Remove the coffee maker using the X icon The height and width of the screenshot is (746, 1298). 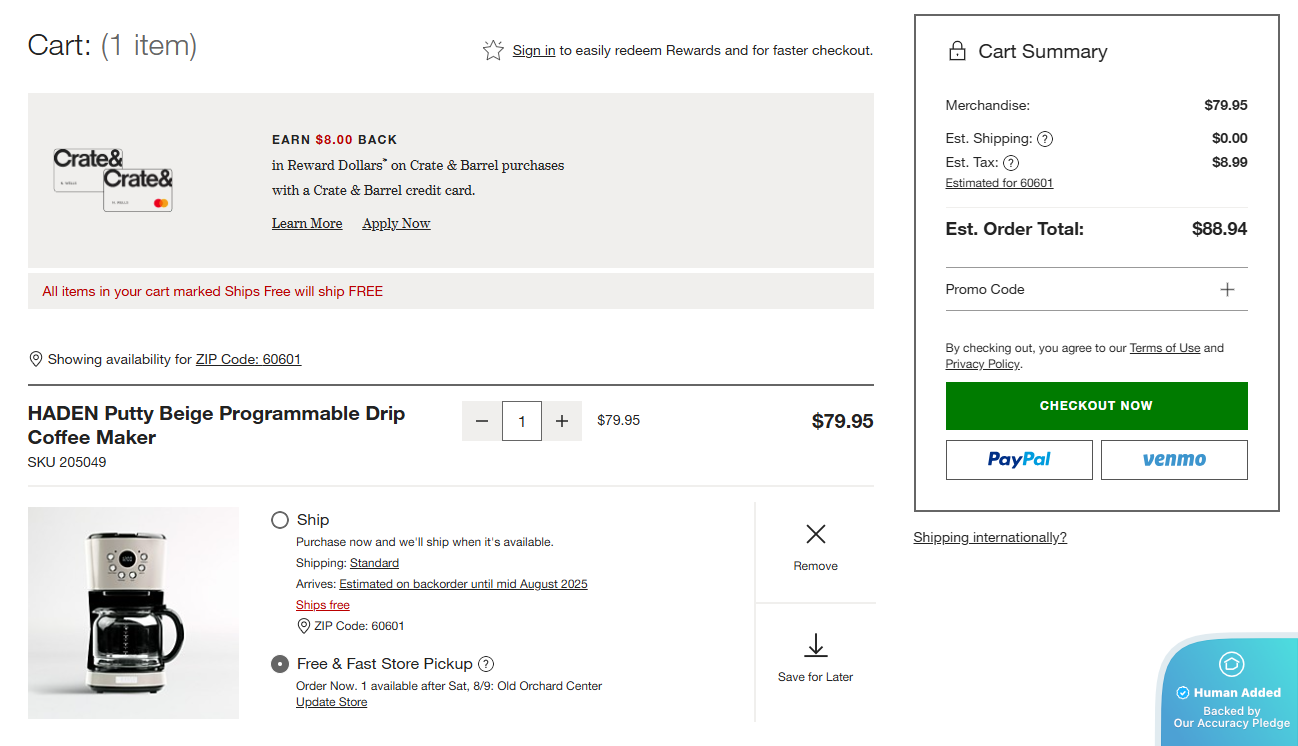click(815, 535)
